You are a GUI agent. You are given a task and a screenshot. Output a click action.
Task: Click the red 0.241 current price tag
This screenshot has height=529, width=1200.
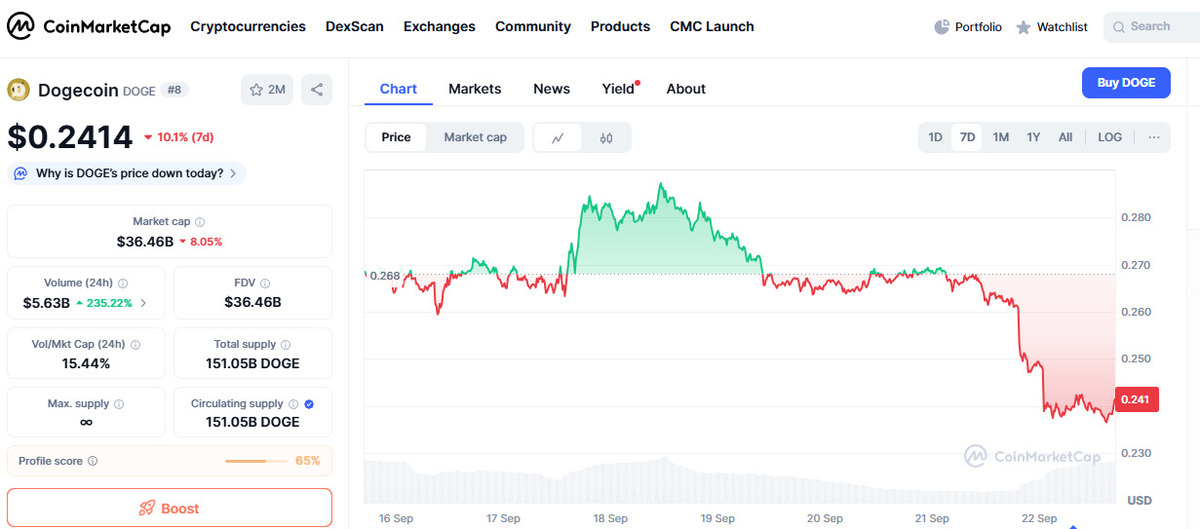point(1136,399)
